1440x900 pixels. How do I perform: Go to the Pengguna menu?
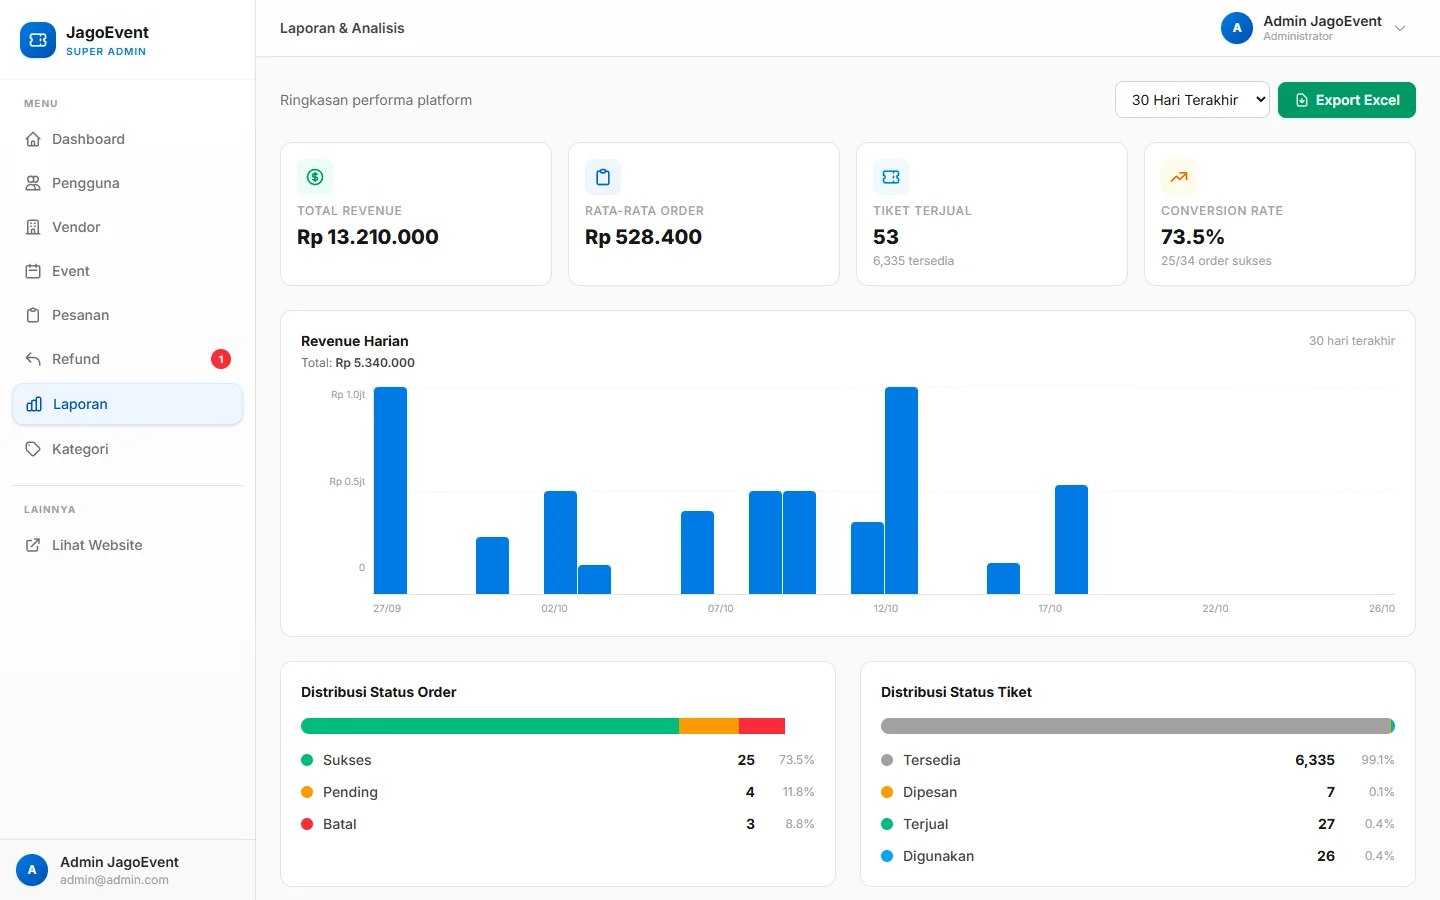click(127, 183)
